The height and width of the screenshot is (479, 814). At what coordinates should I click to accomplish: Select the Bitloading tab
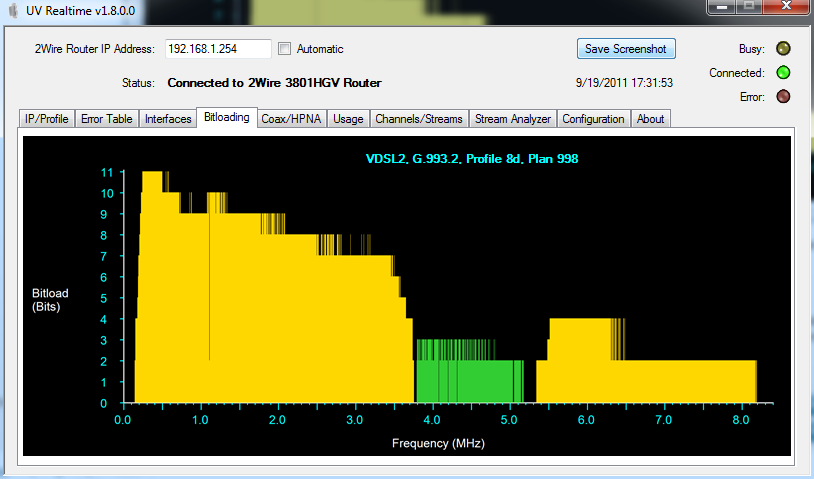[x=226, y=118]
